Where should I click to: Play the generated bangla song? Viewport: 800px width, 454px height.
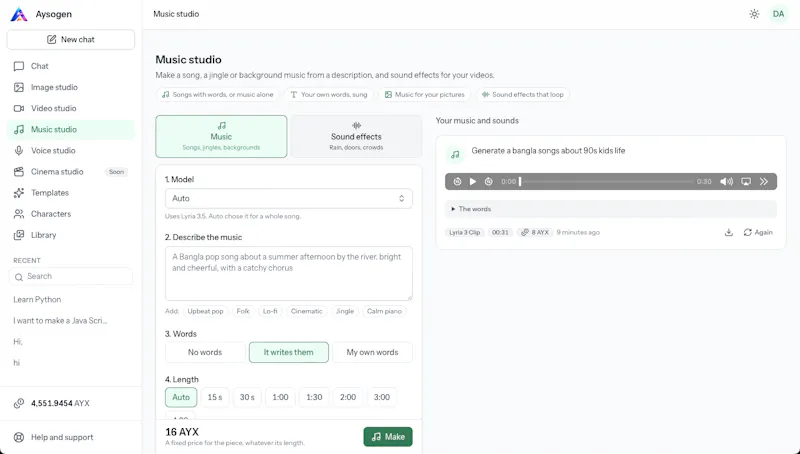pos(473,182)
